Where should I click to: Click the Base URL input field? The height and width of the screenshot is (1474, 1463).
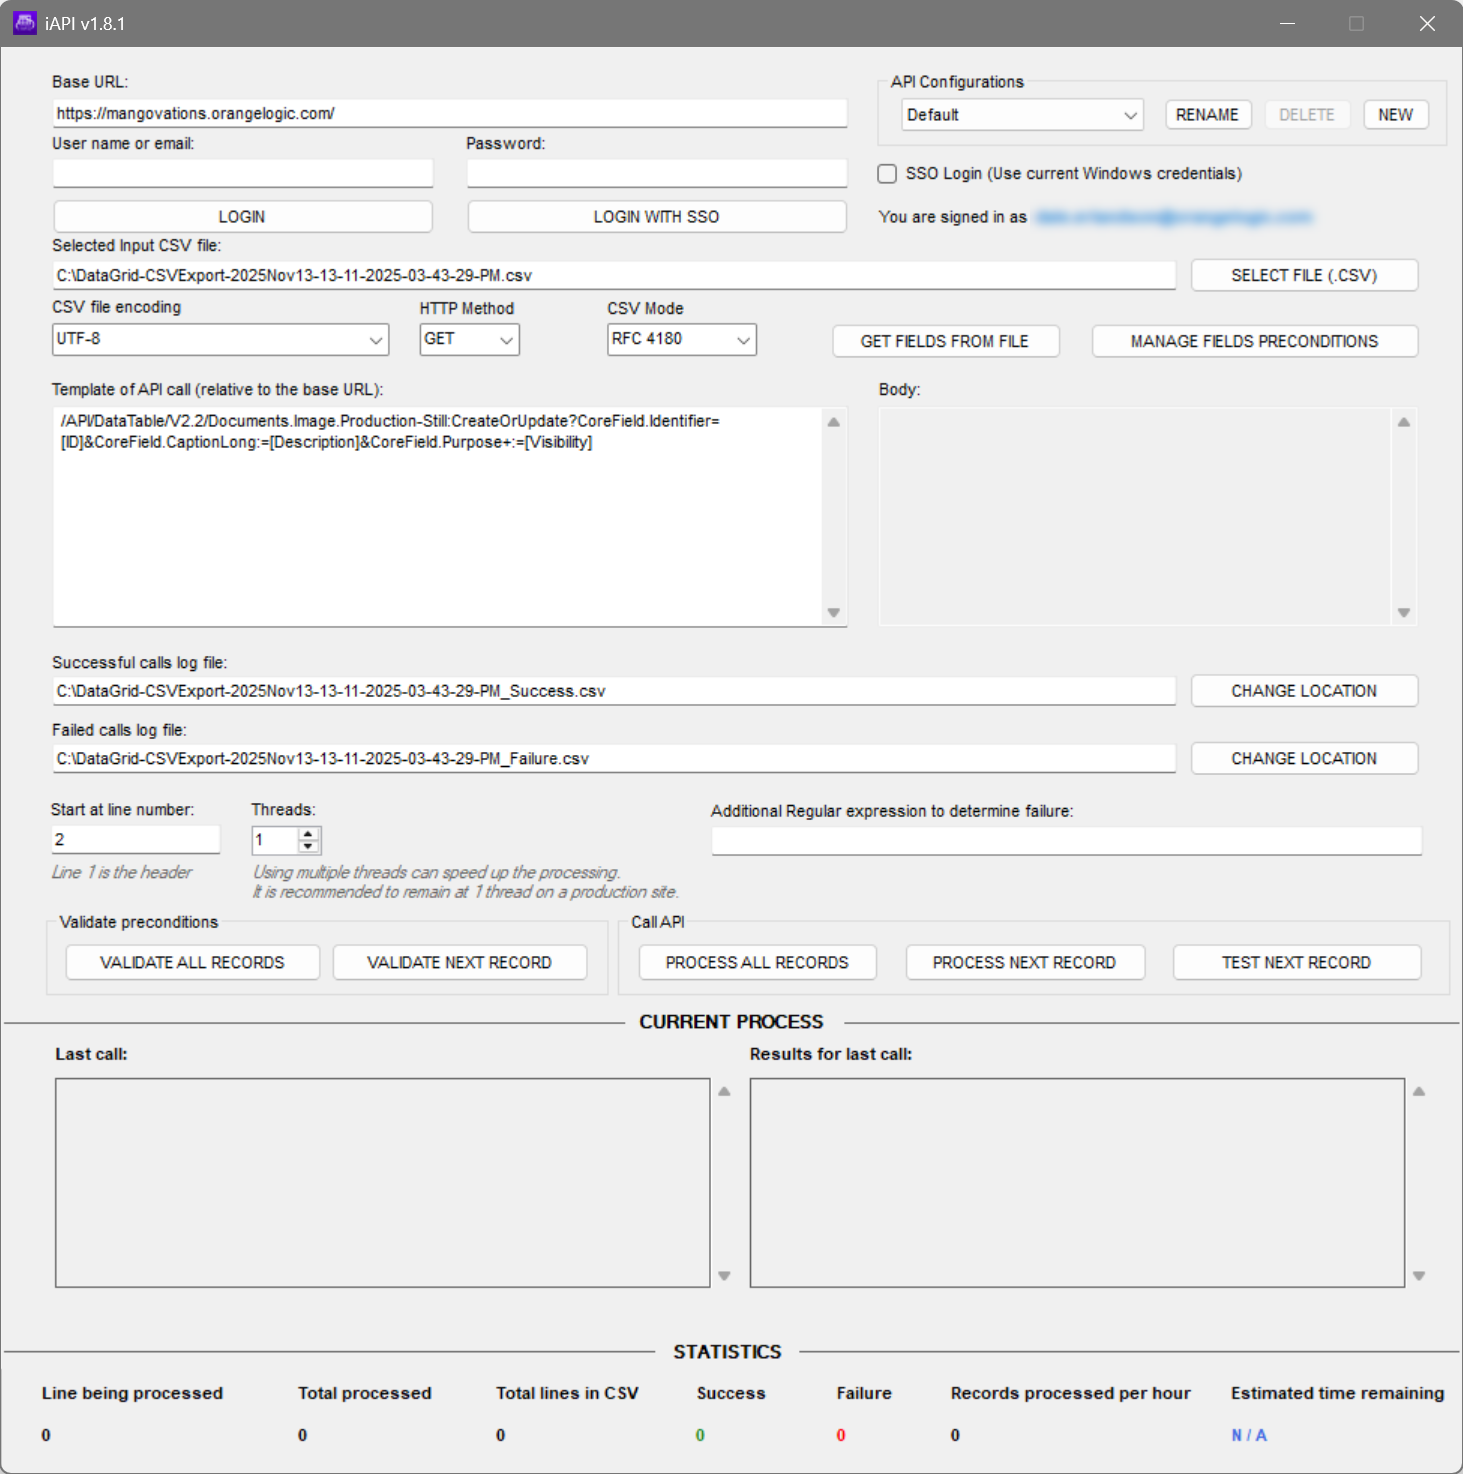pyautogui.click(x=449, y=113)
